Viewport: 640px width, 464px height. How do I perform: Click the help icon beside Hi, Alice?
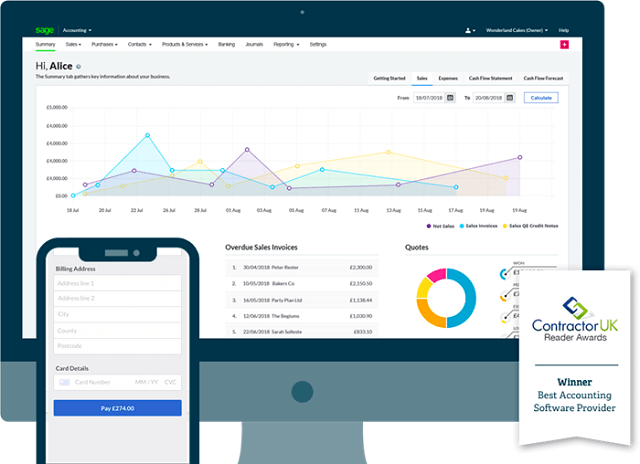click(79, 66)
